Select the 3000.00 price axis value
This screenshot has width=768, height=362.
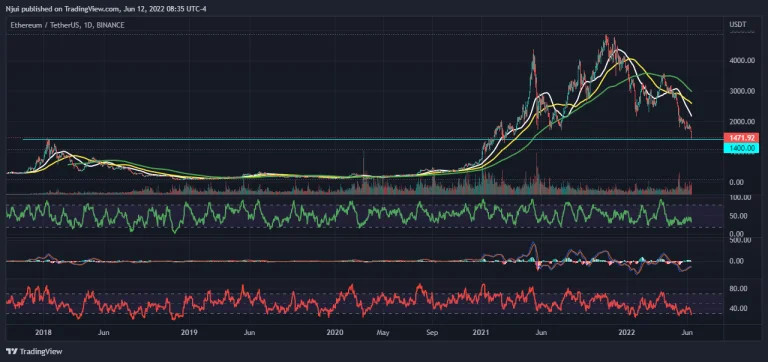point(741,91)
